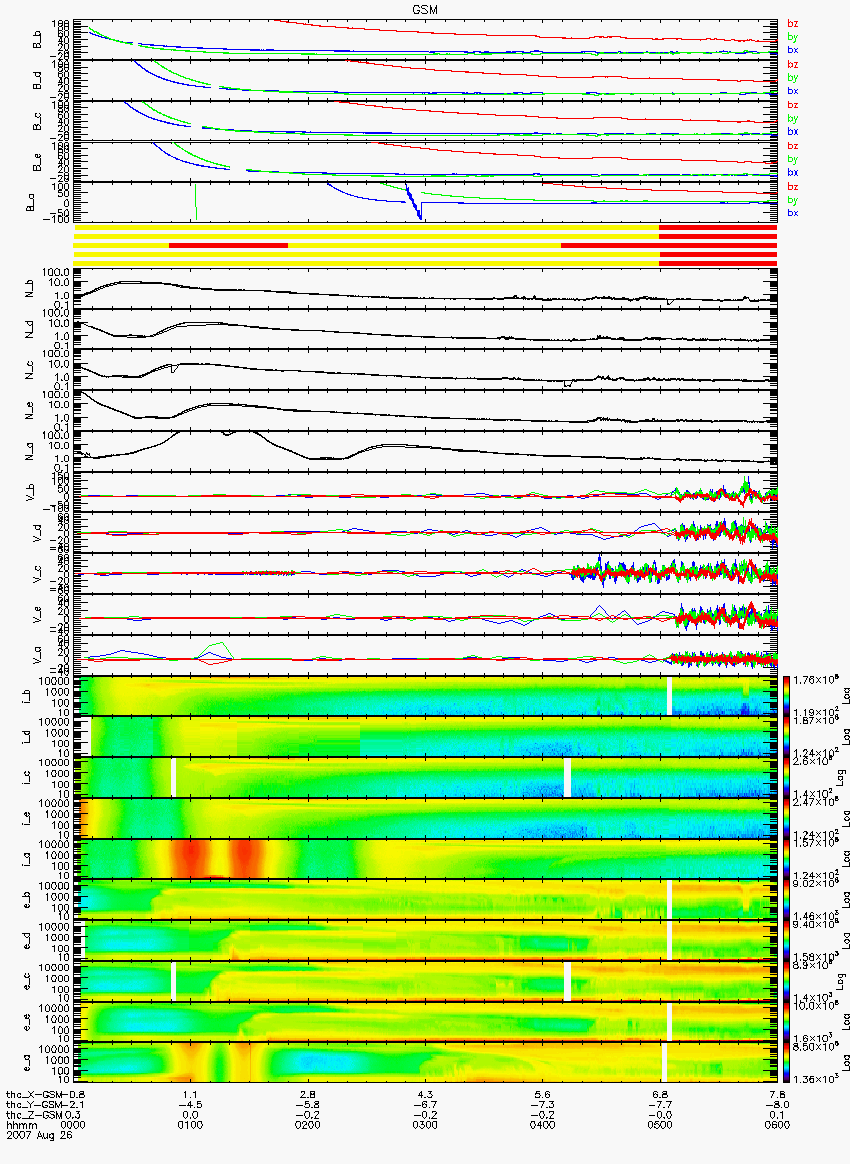Click the Z-GSM value 0.1
This screenshot has height=1164, width=850.
coord(777,1114)
